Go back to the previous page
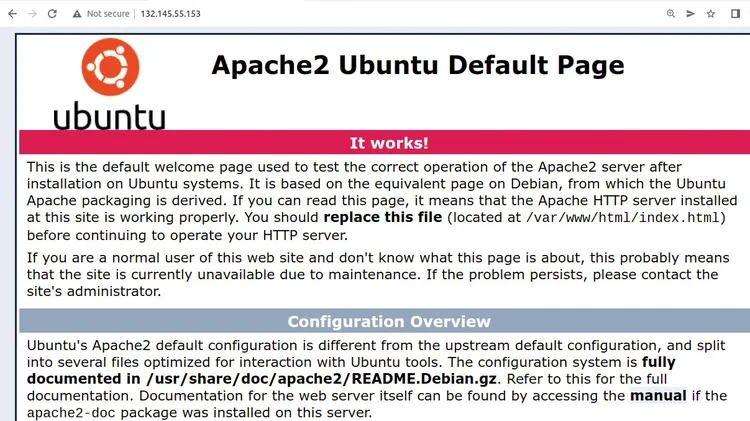 pyautogui.click(x=12, y=14)
